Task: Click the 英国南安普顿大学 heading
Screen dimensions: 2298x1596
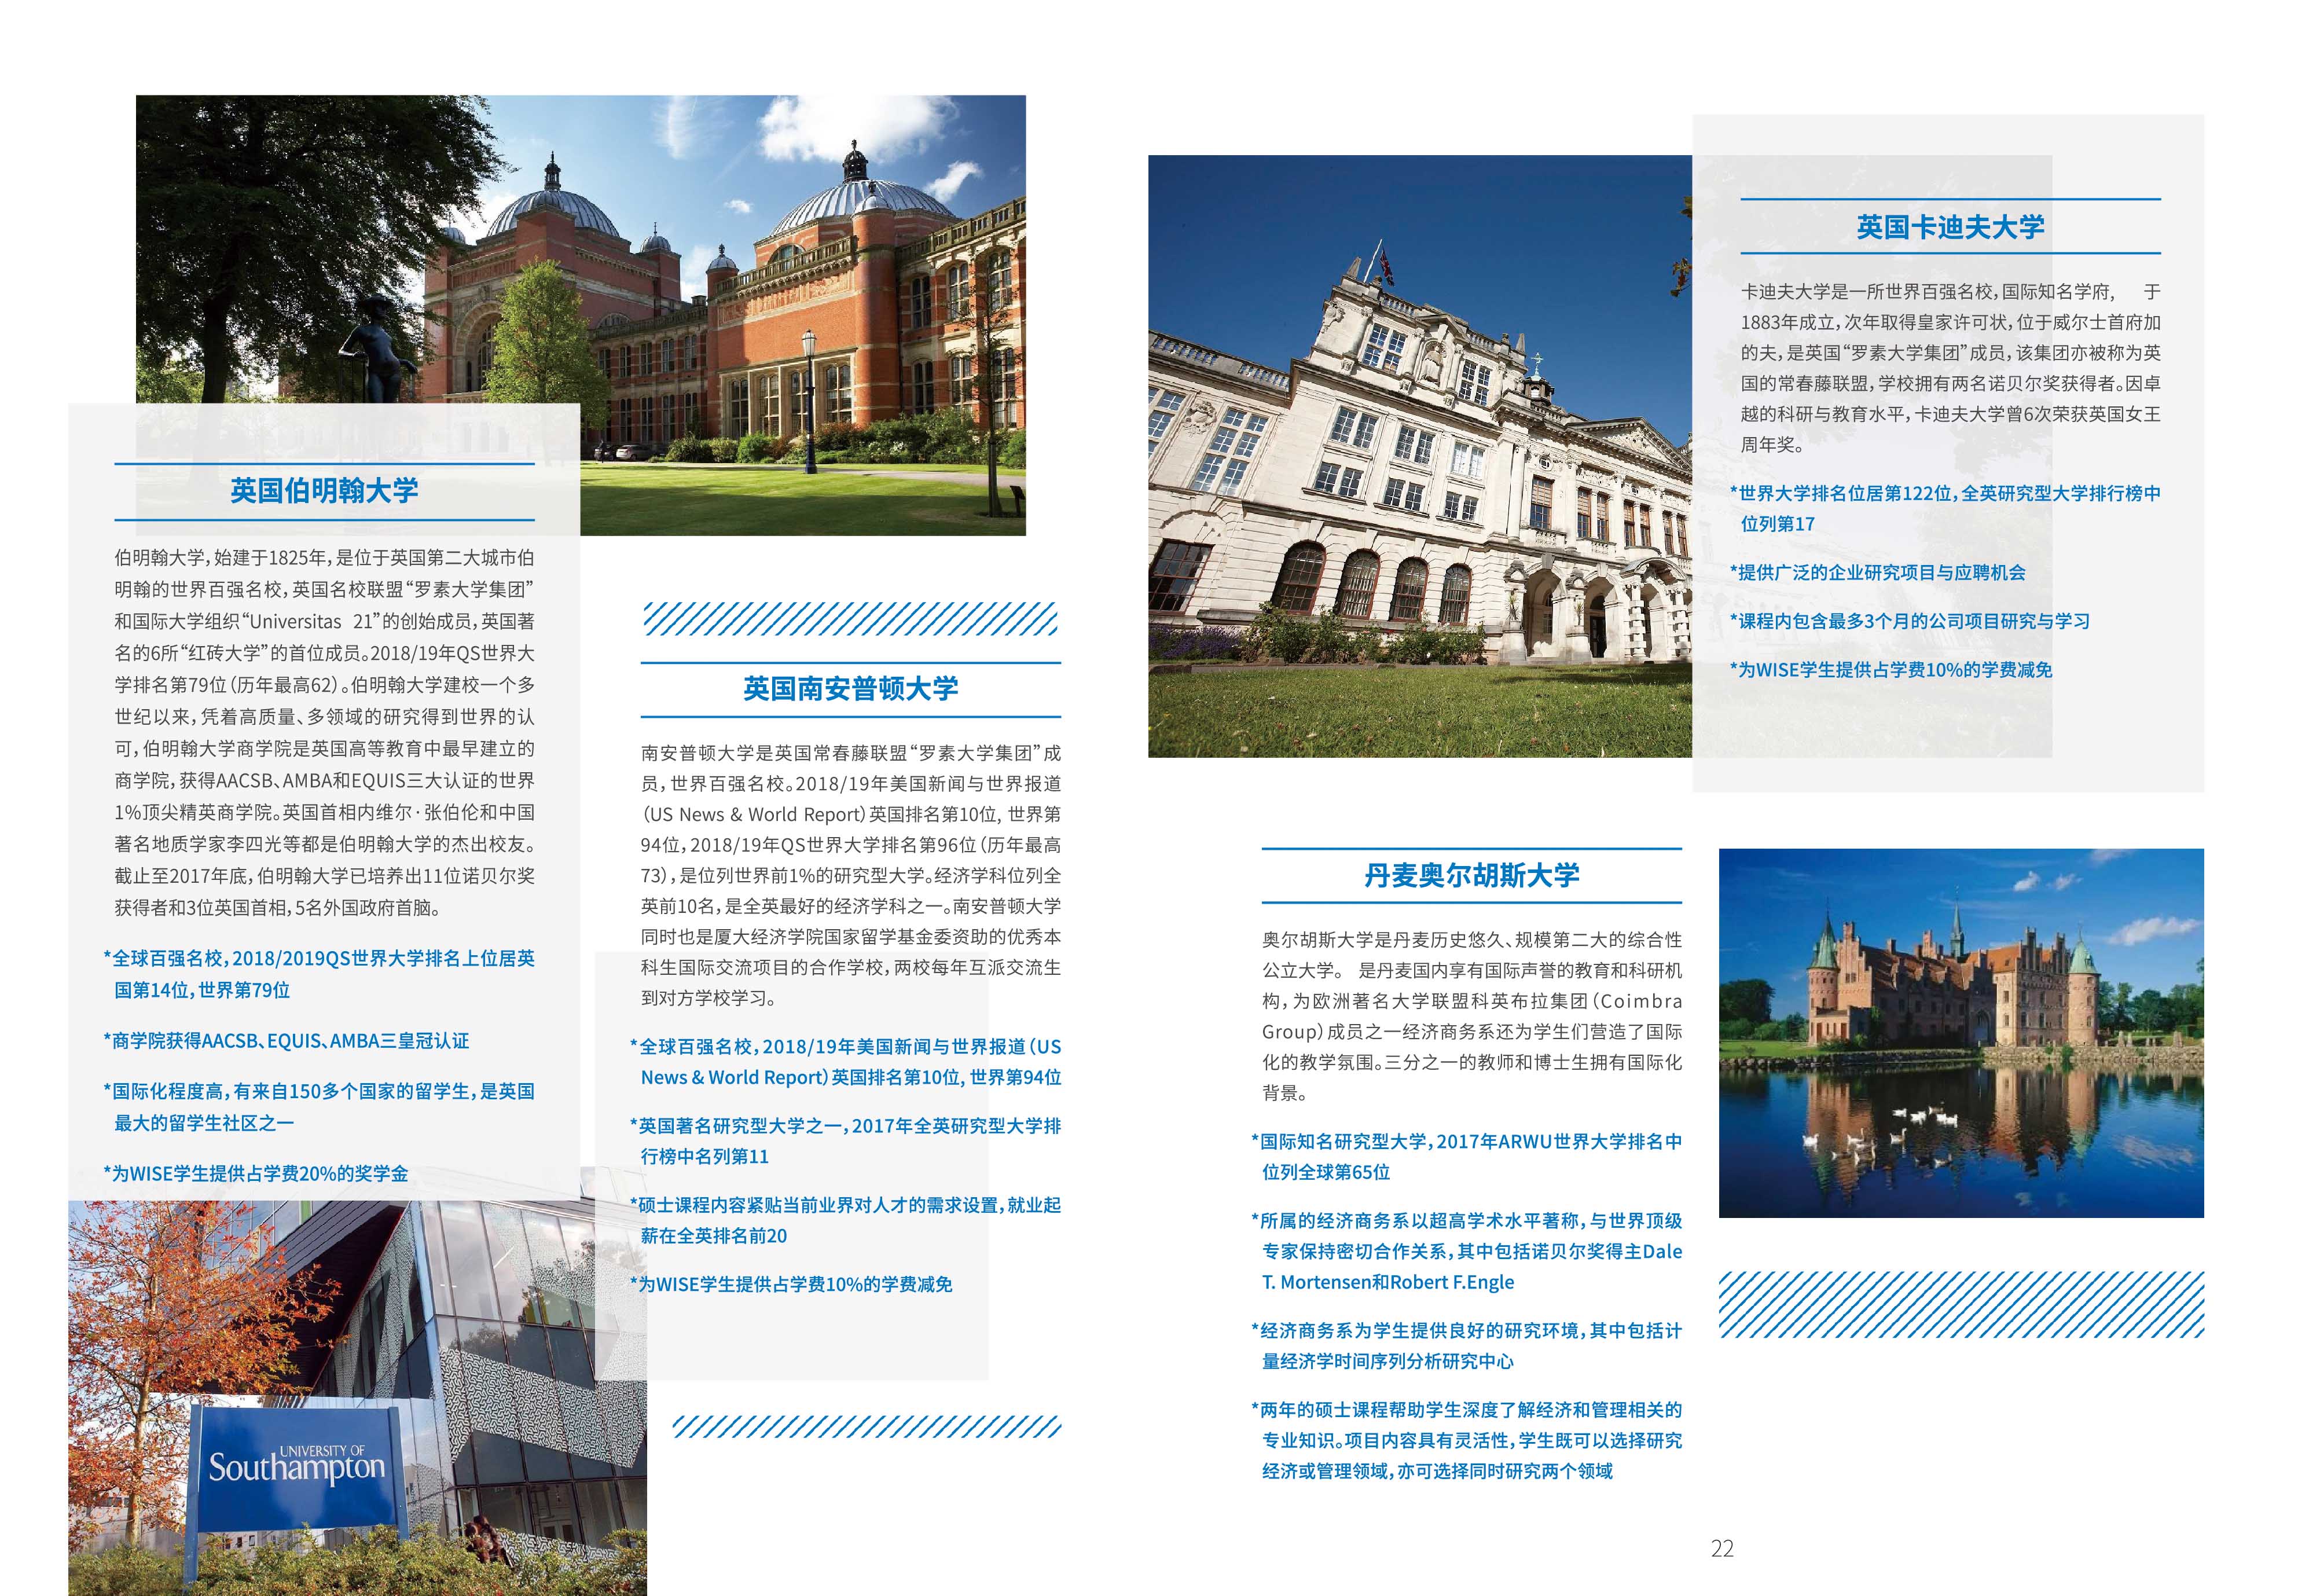Action: [850, 689]
